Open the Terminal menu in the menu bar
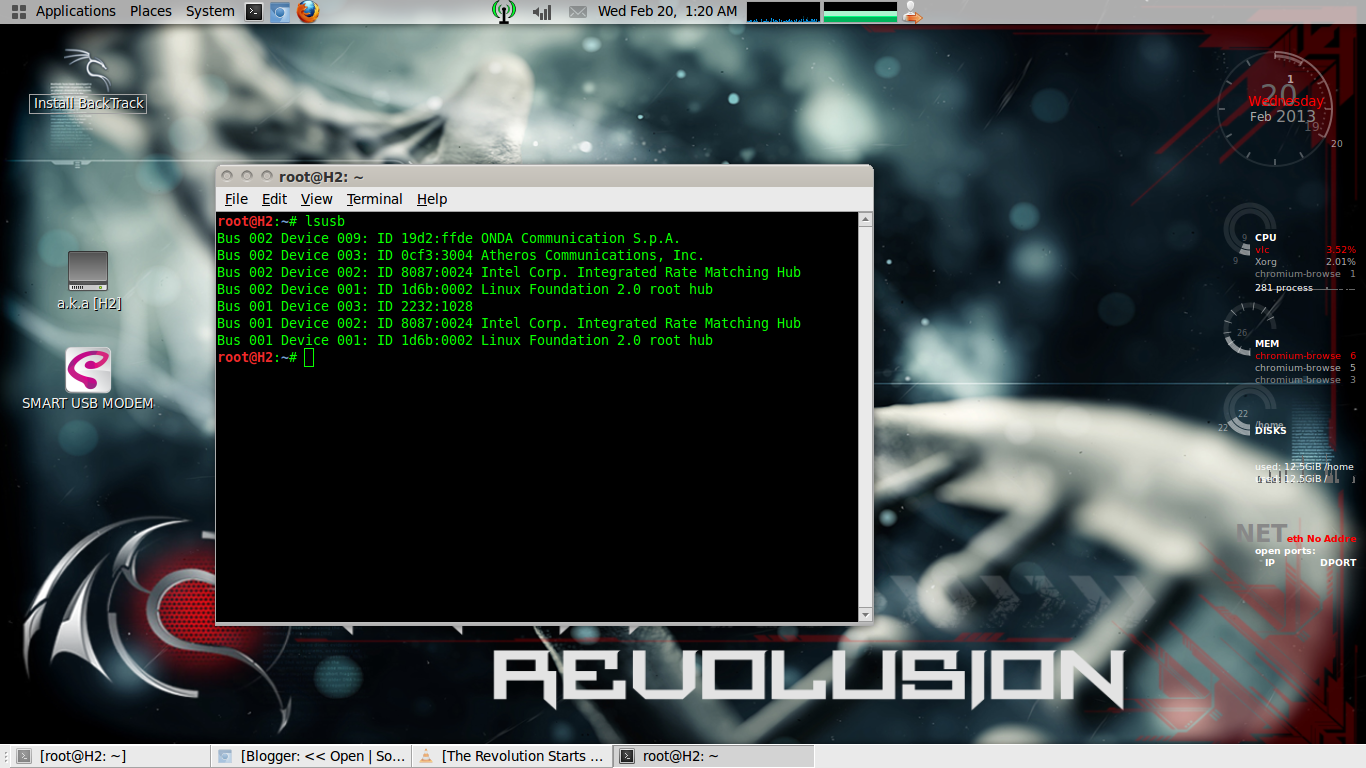 (374, 199)
